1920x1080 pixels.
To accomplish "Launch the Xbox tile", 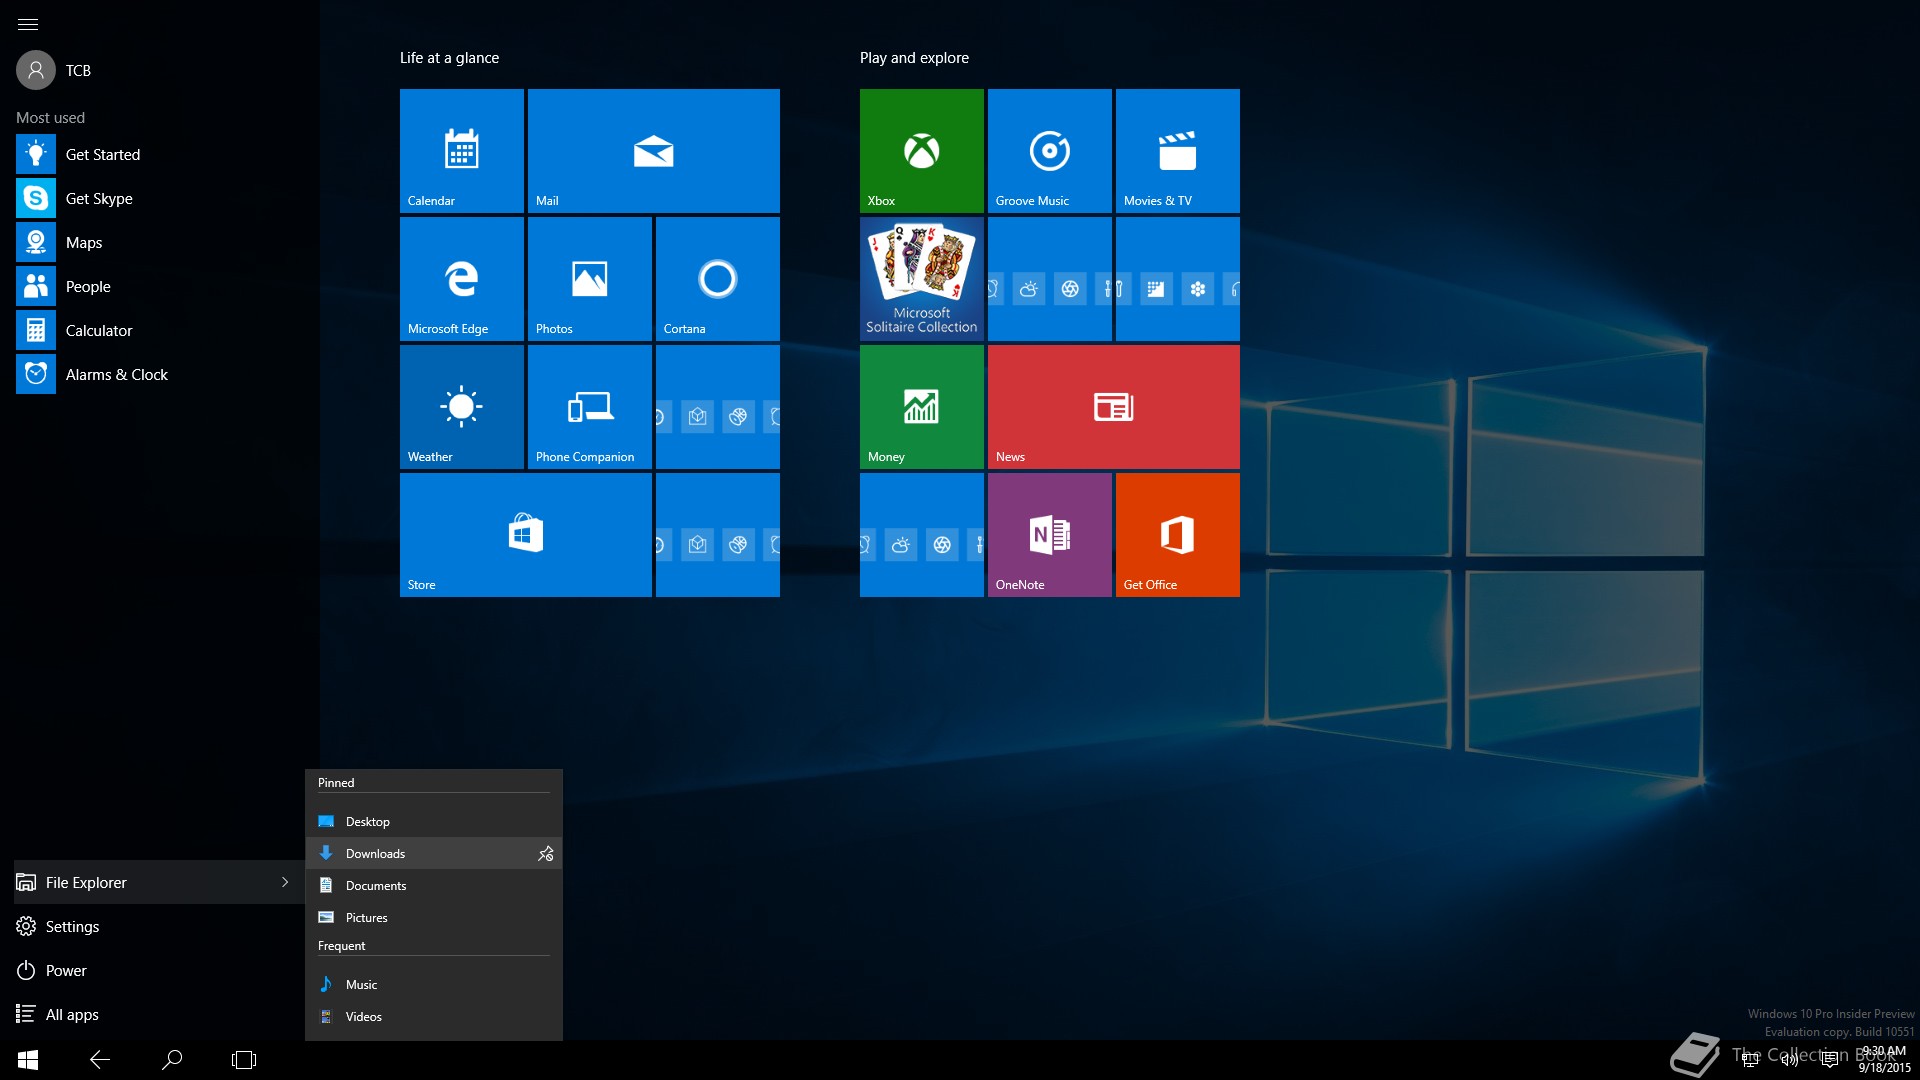I will coord(922,151).
